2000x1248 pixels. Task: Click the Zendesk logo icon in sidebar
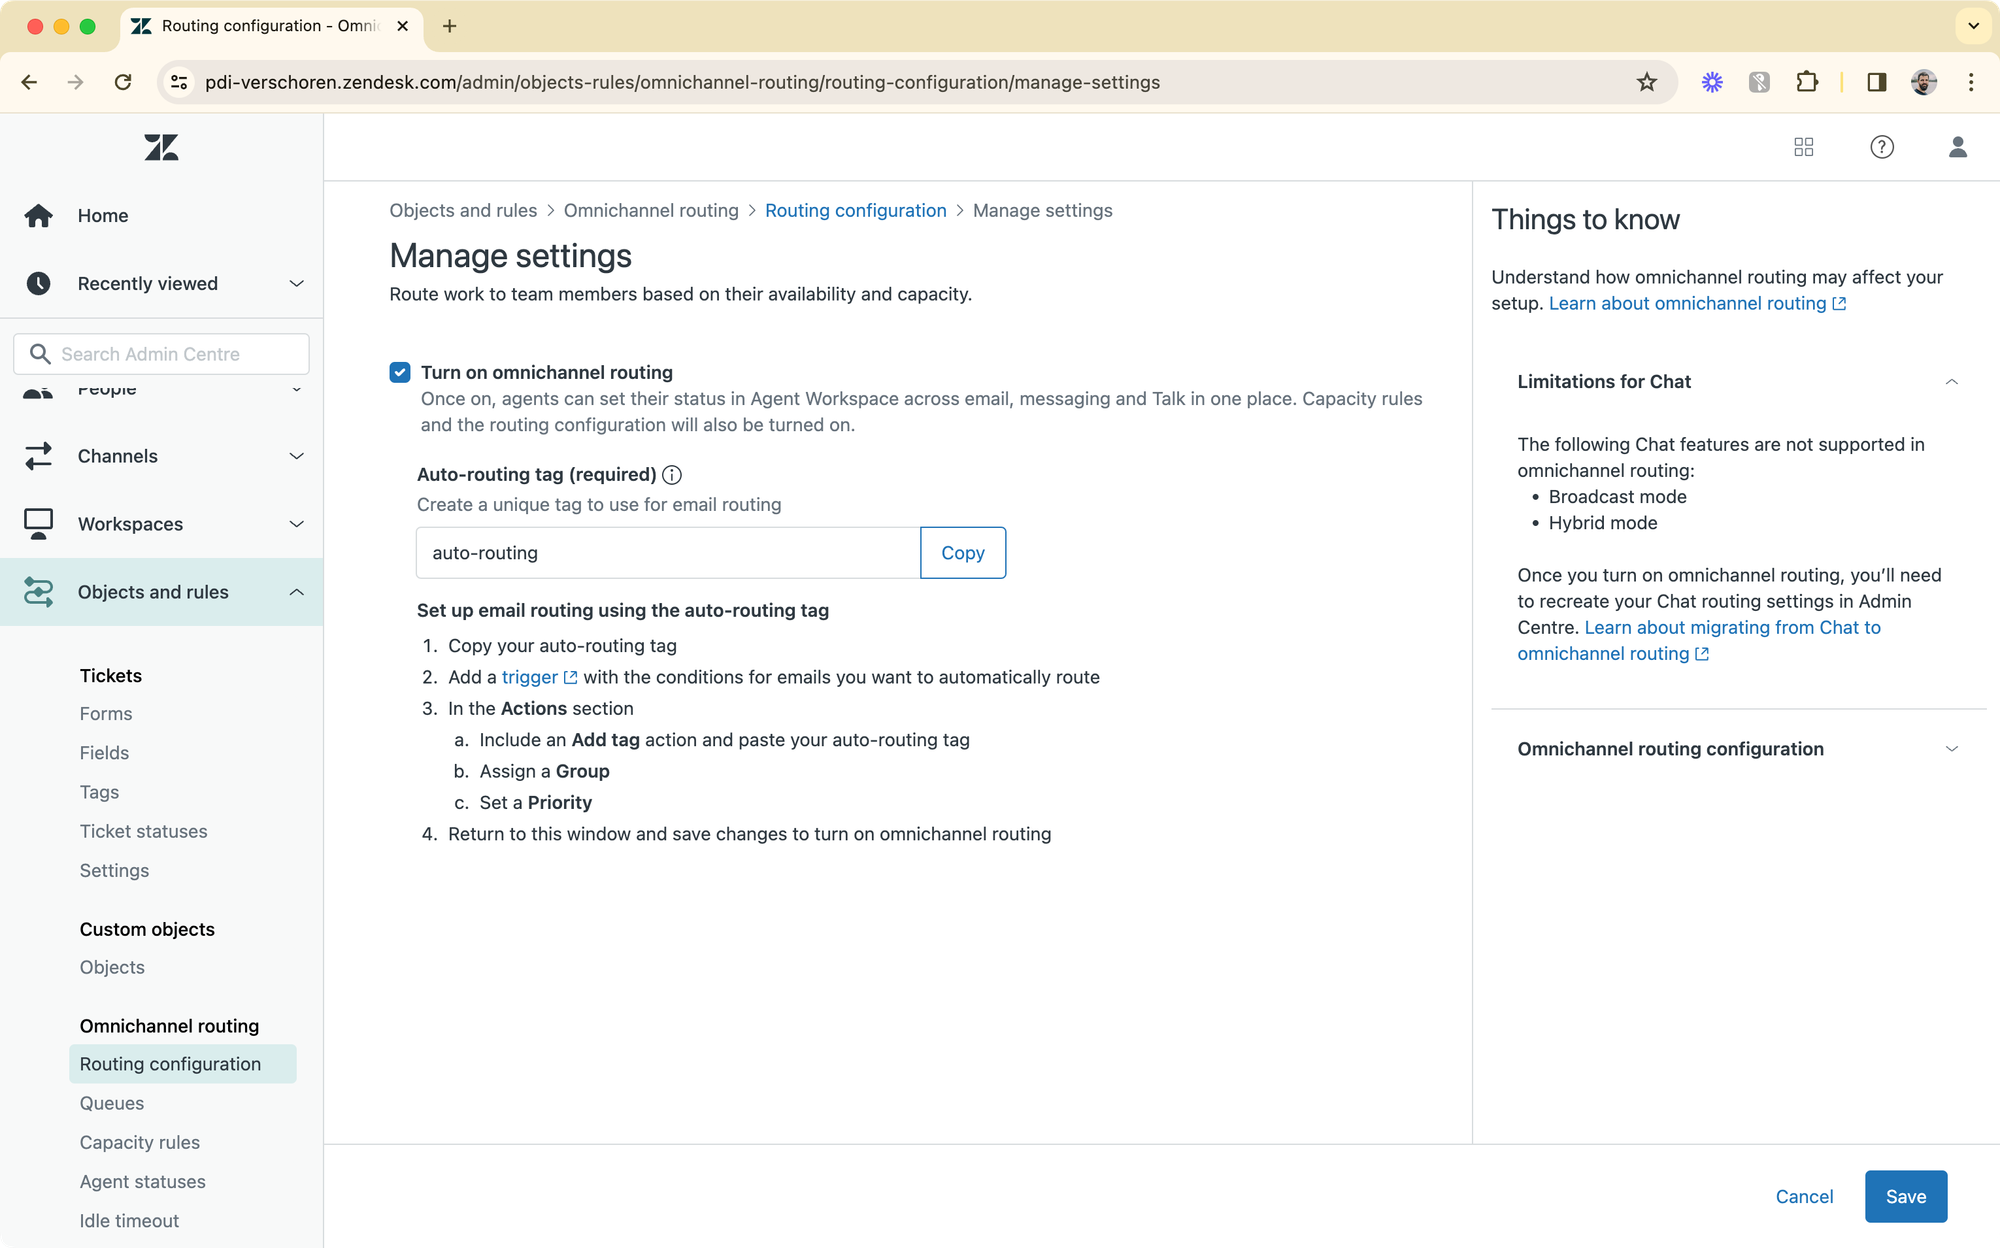coord(161,148)
